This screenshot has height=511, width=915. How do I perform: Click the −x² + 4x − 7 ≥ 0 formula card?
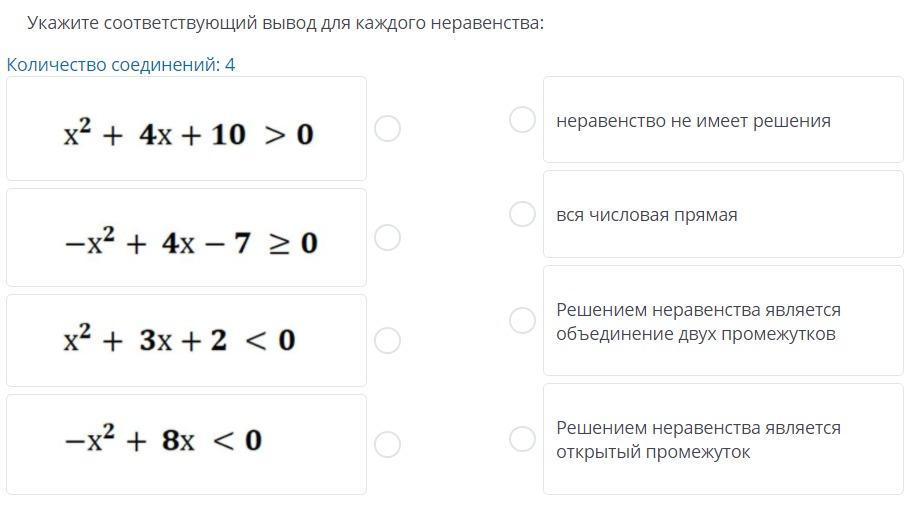click(186, 238)
